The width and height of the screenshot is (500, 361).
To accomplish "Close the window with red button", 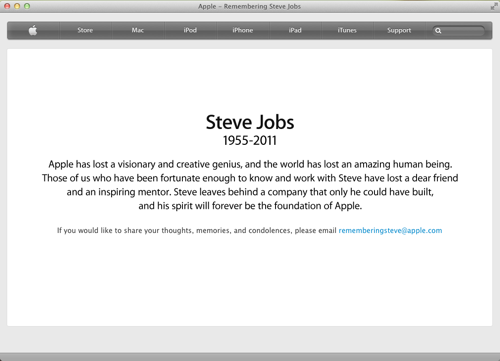I will pos(7,6).
